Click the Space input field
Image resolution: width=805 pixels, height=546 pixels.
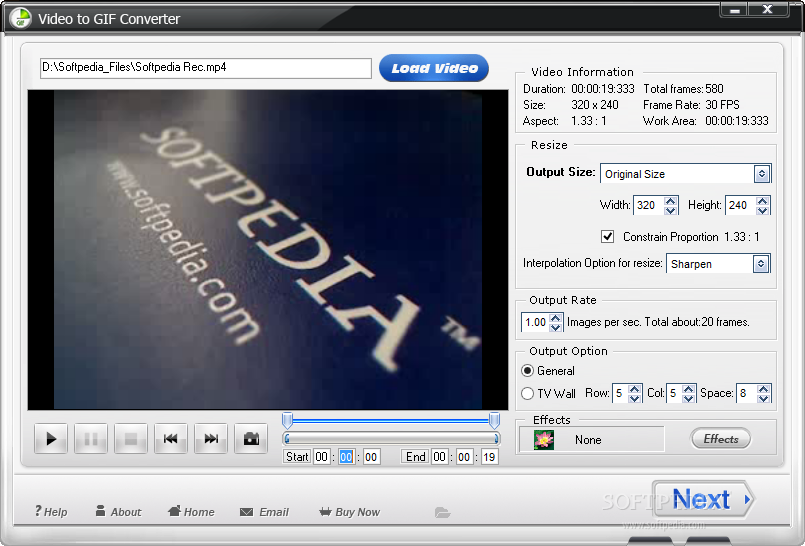click(x=747, y=393)
